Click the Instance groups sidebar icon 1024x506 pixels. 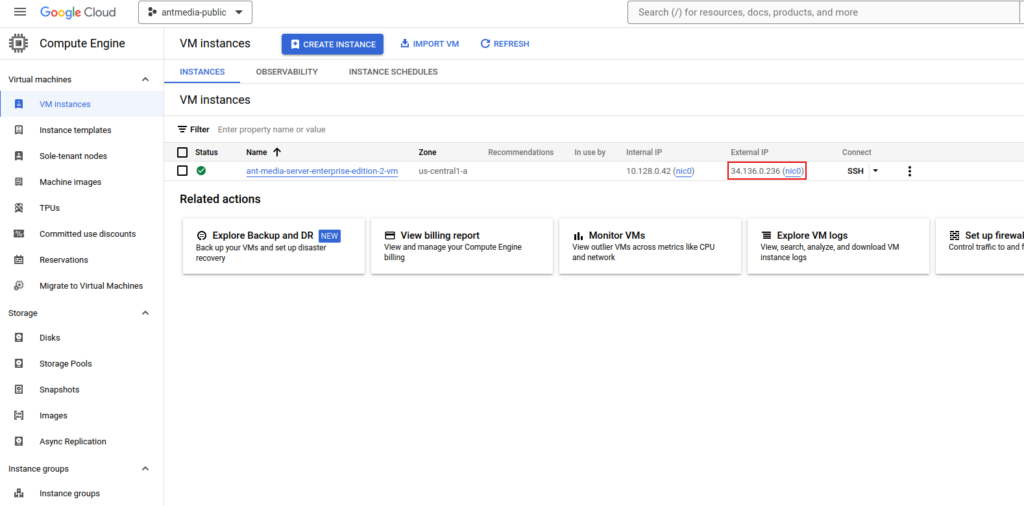point(18,493)
